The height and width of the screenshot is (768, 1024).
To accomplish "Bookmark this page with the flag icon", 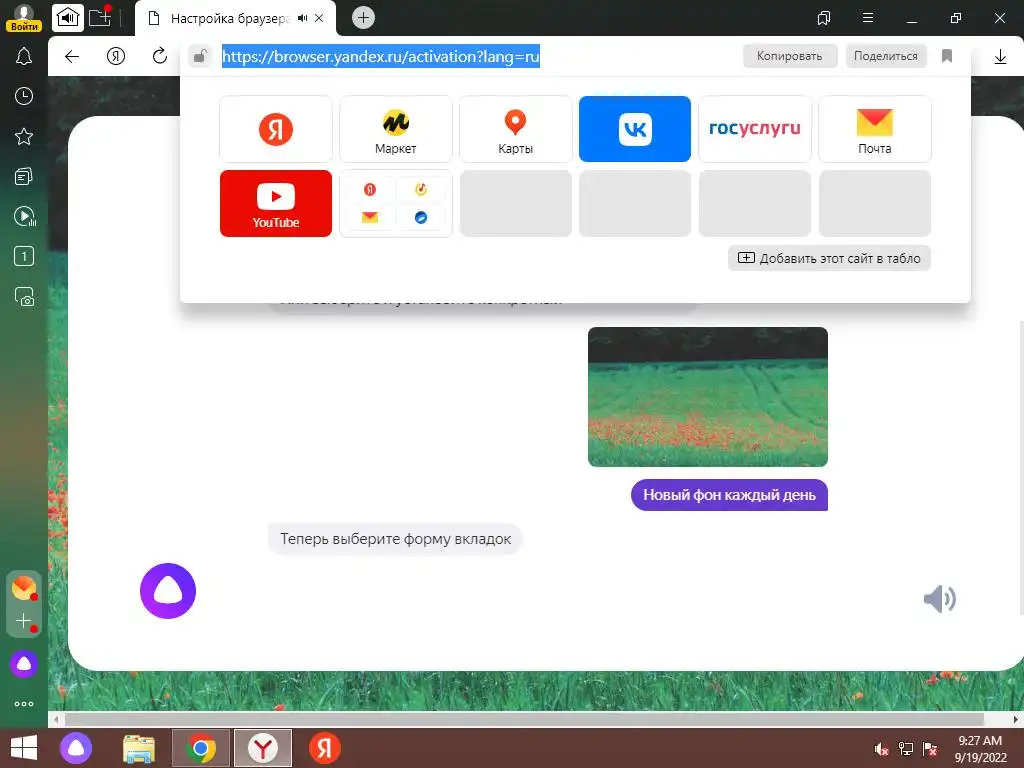I will click(947, 56).
